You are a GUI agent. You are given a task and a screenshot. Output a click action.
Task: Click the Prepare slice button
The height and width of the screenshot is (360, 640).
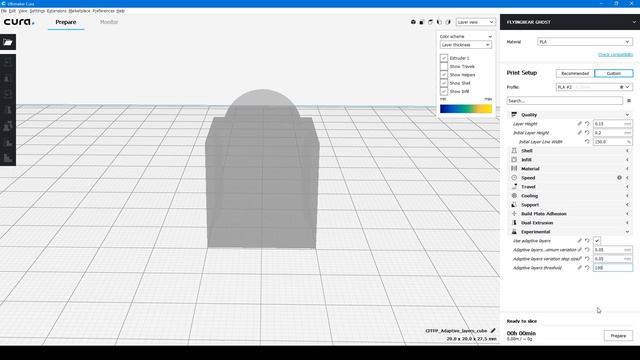tap(618, 336)
